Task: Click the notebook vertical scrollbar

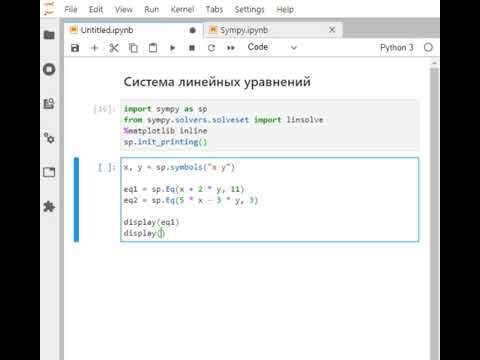Action: (434, 213)
